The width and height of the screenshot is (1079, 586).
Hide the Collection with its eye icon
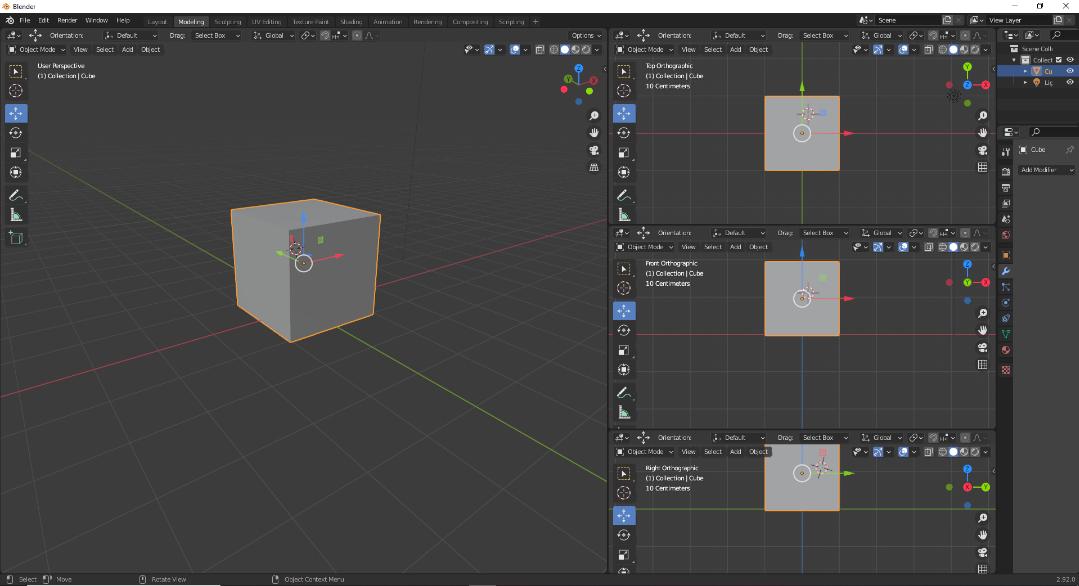(1070, 60)
